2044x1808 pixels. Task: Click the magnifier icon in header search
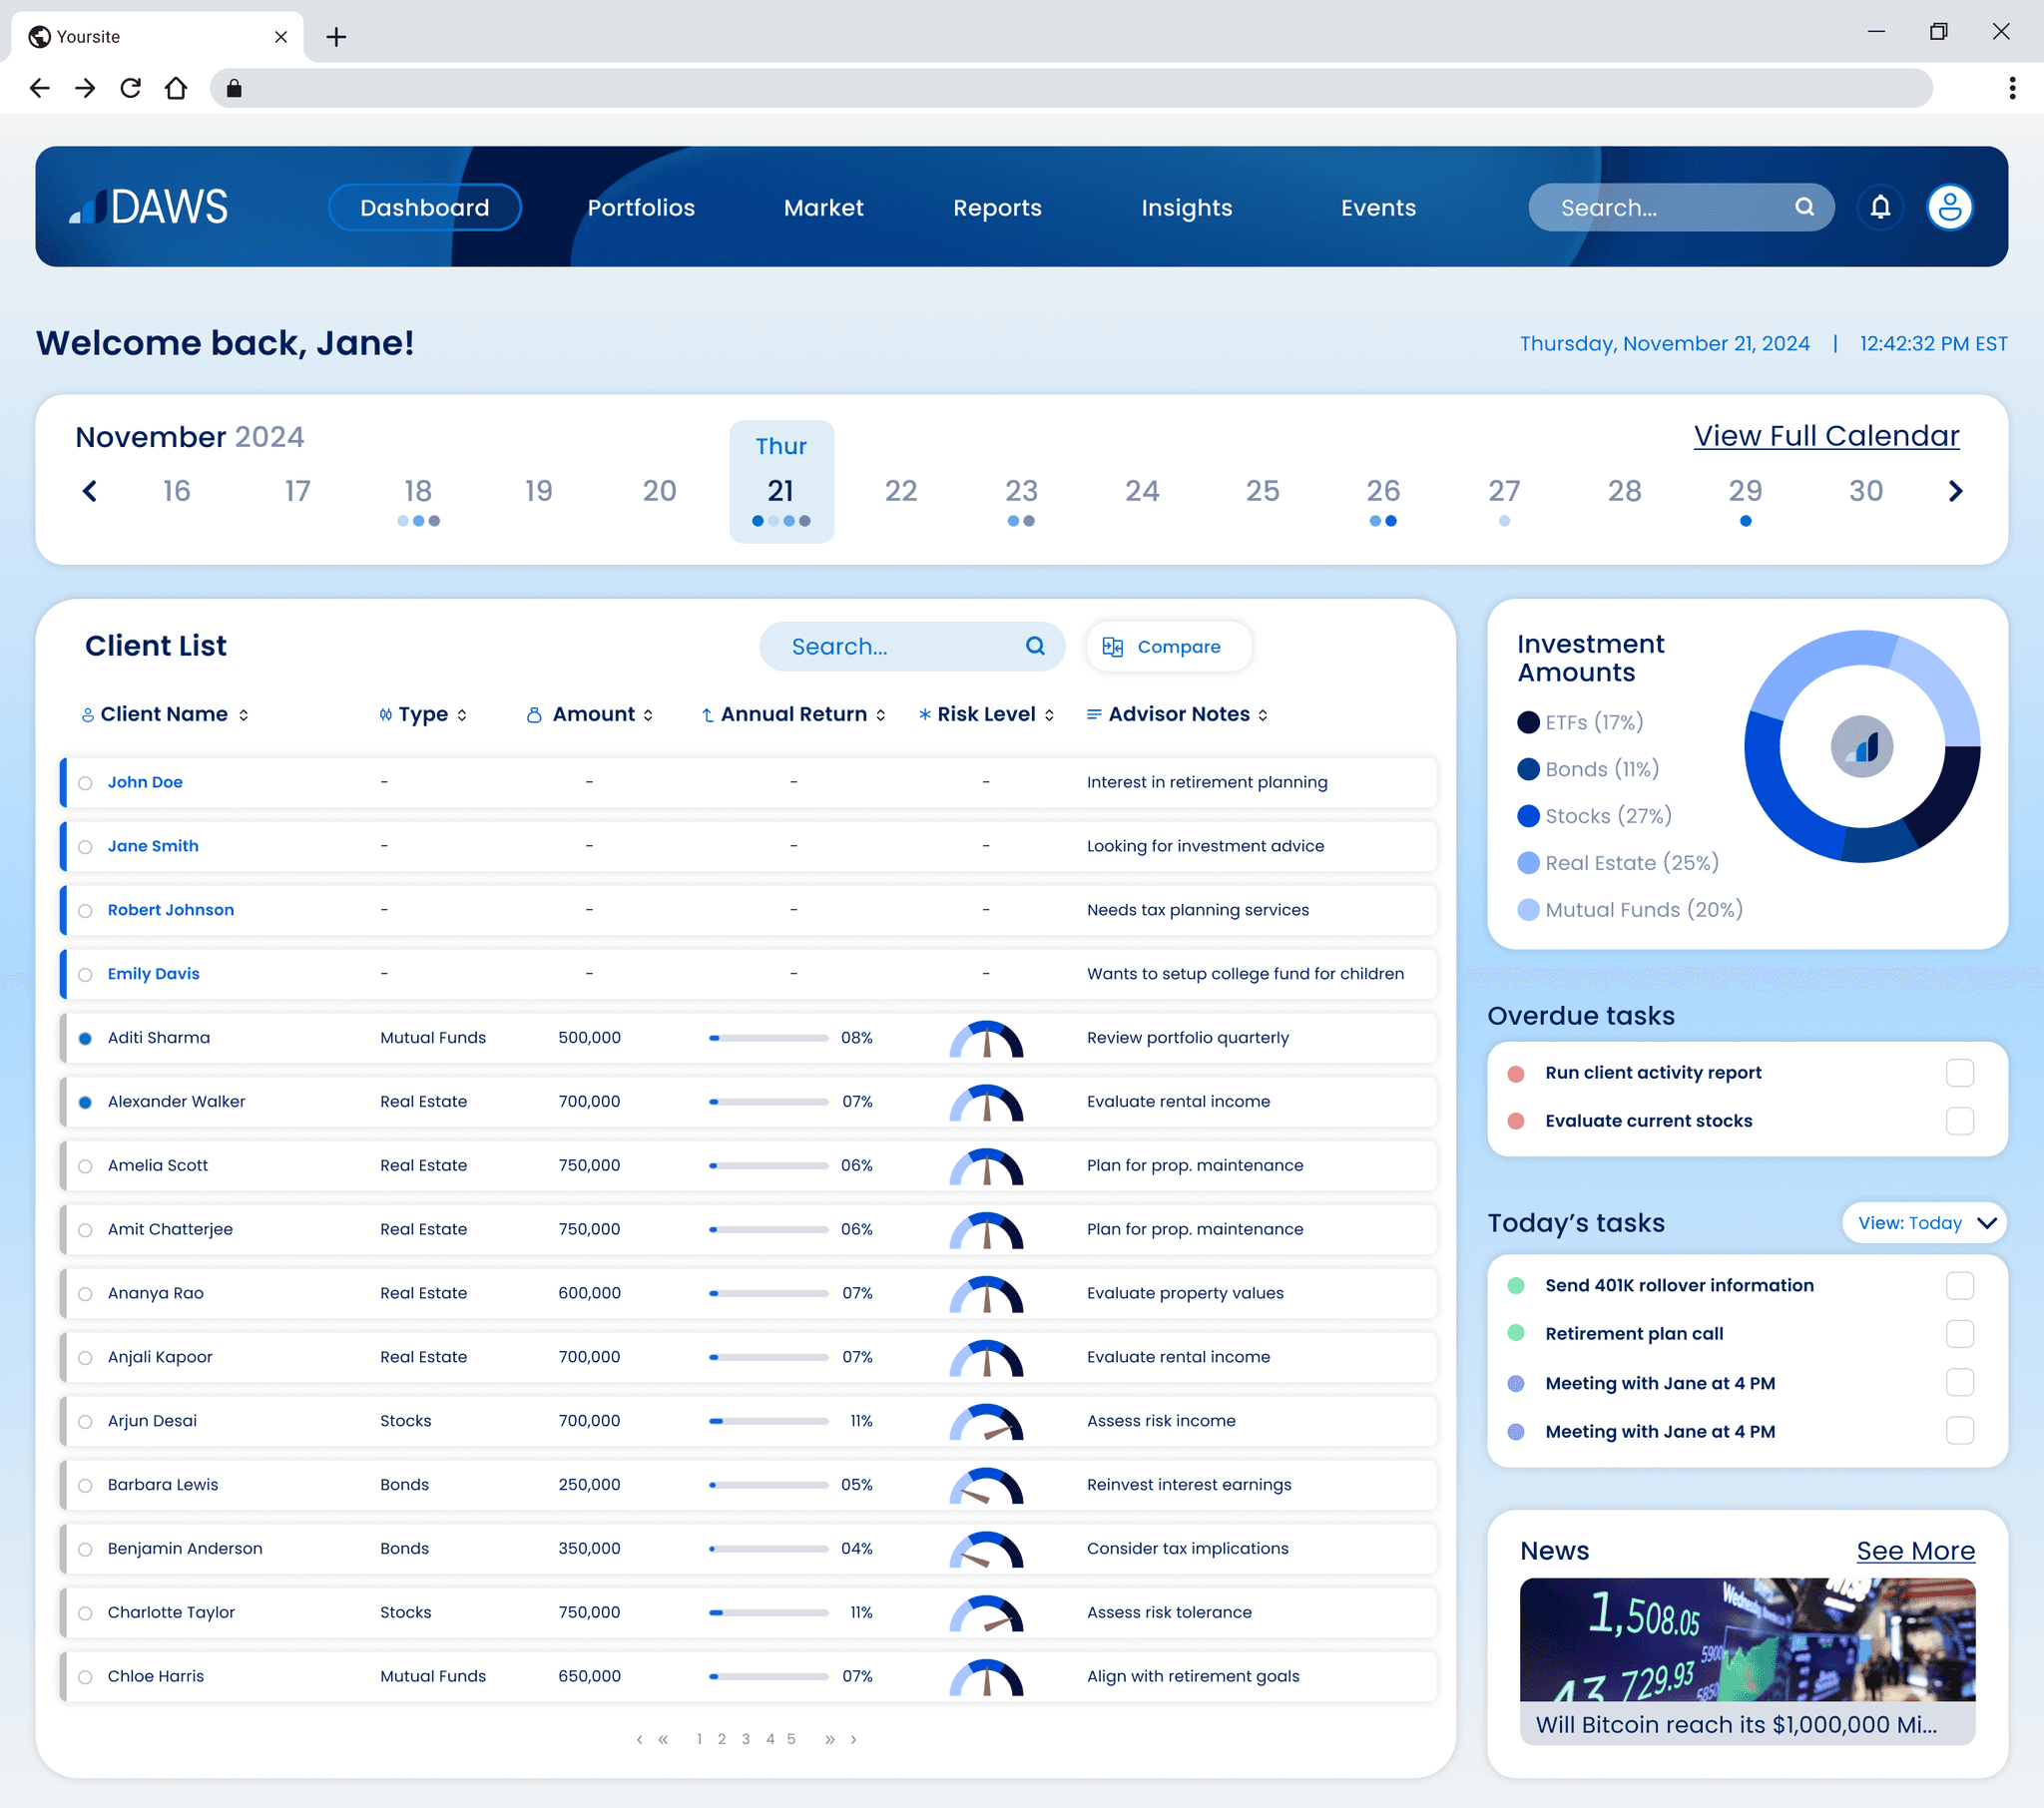tap(1804, 207)
